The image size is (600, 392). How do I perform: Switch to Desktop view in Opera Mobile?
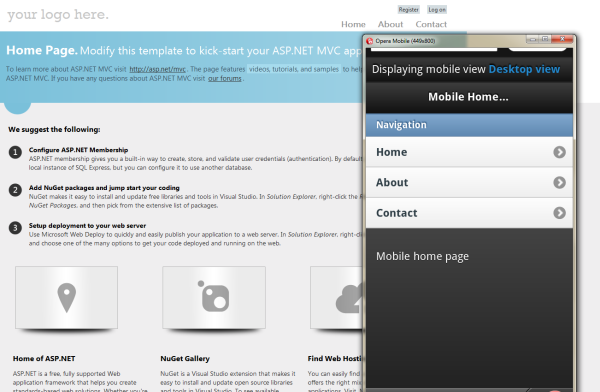tap(524, 69)
